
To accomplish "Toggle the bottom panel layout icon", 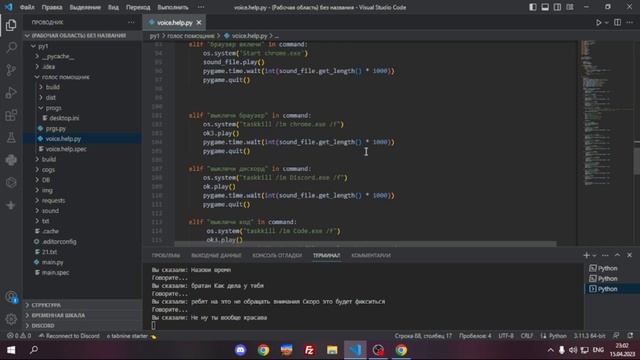I will [x=545, y=7].
